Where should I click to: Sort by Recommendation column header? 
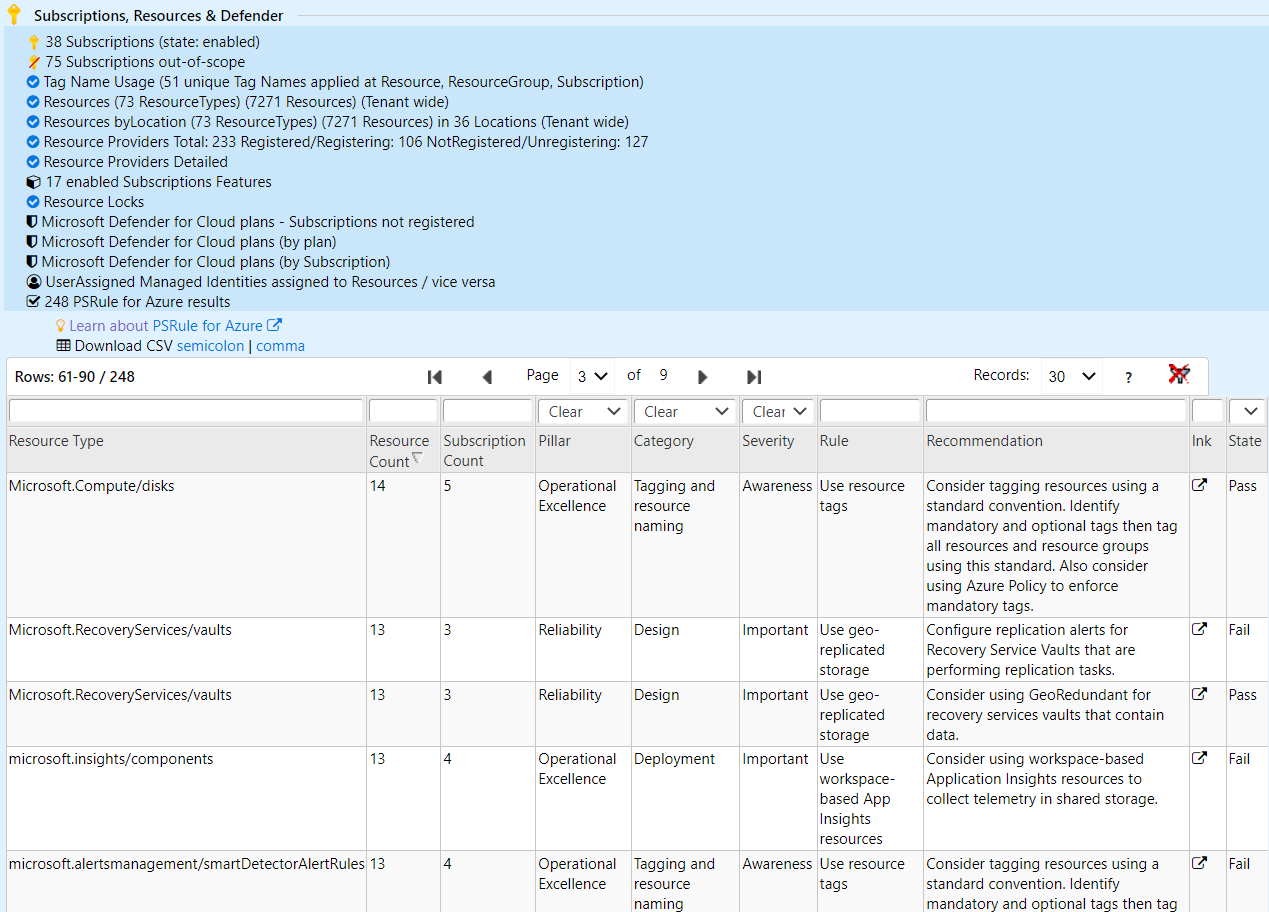pyautogui.click(x=984, y=441)
